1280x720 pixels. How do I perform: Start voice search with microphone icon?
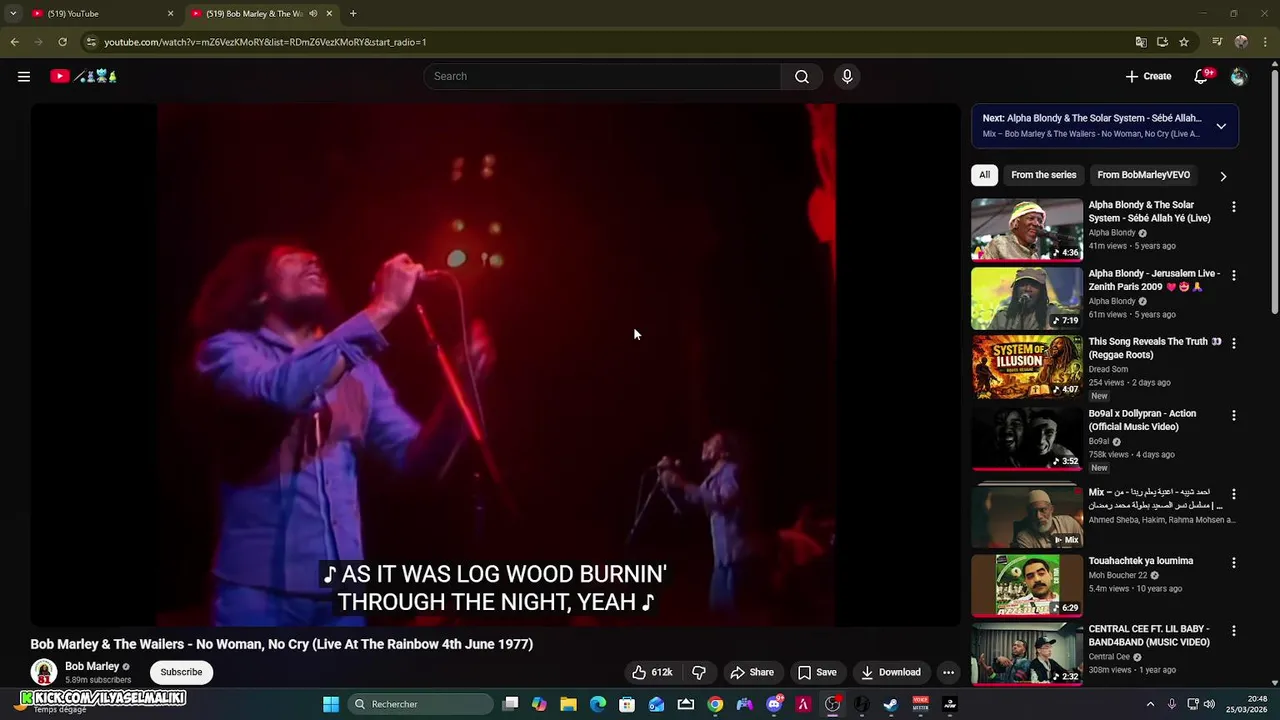[x=847, y=76]
